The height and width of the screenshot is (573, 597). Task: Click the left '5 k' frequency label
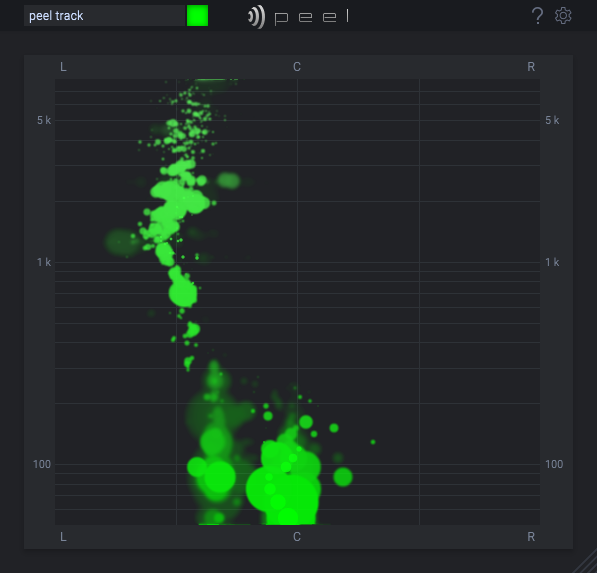coord(44,120)
